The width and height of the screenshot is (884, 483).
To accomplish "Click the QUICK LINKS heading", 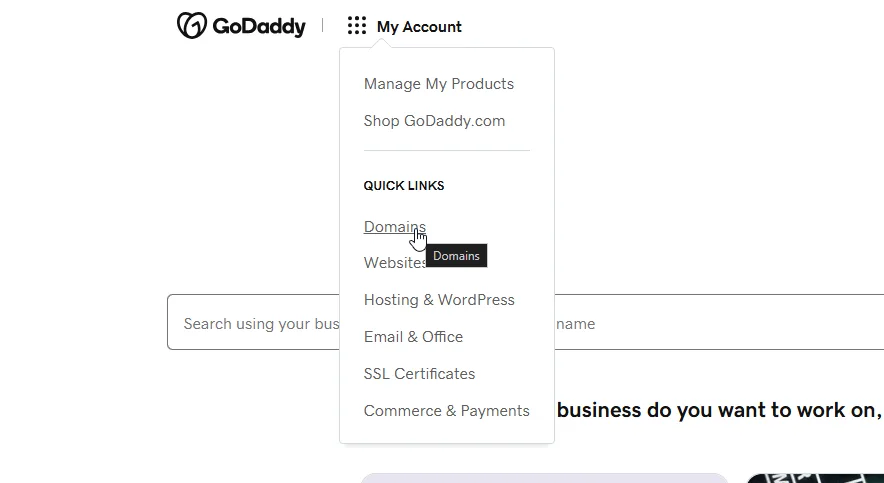I will pyautogui.click(x=403, y=186).
